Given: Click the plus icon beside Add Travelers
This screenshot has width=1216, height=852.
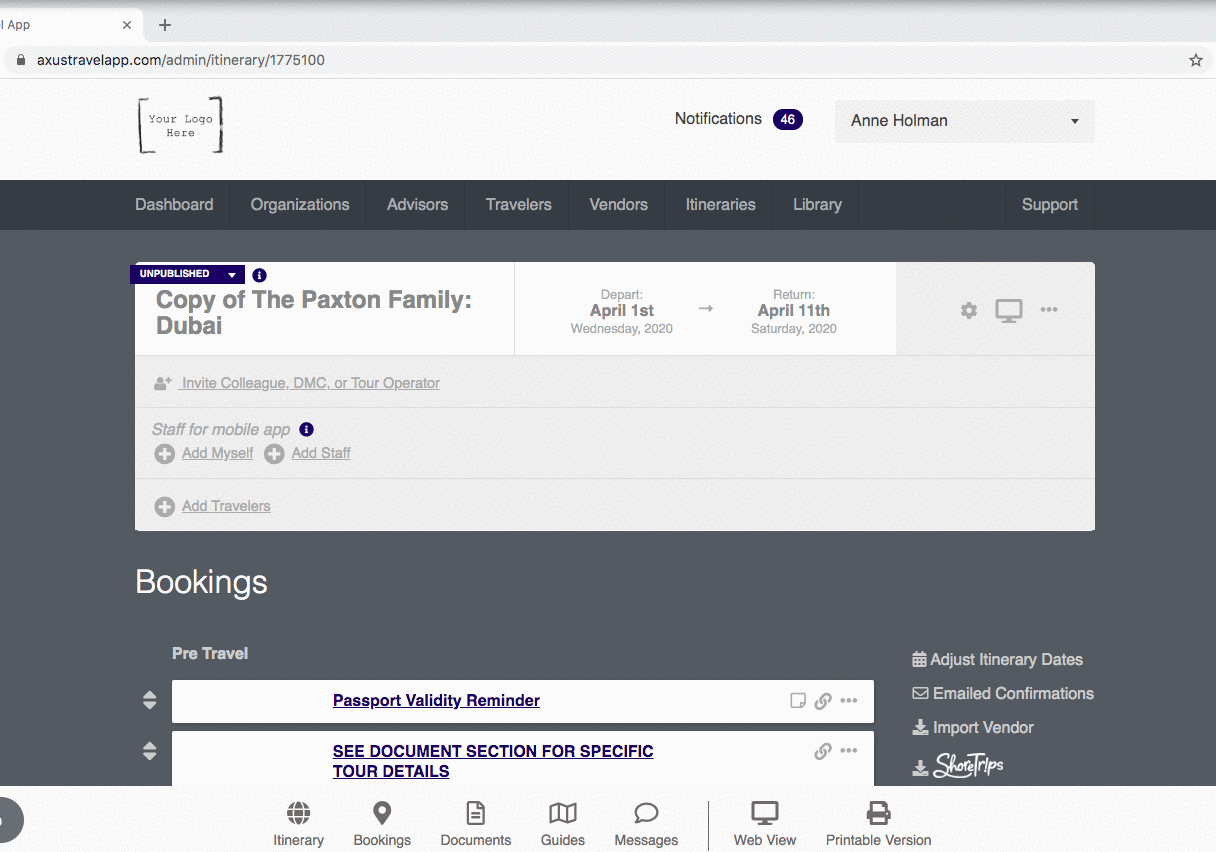Looking at the screenshot, I should pos(164,507).
